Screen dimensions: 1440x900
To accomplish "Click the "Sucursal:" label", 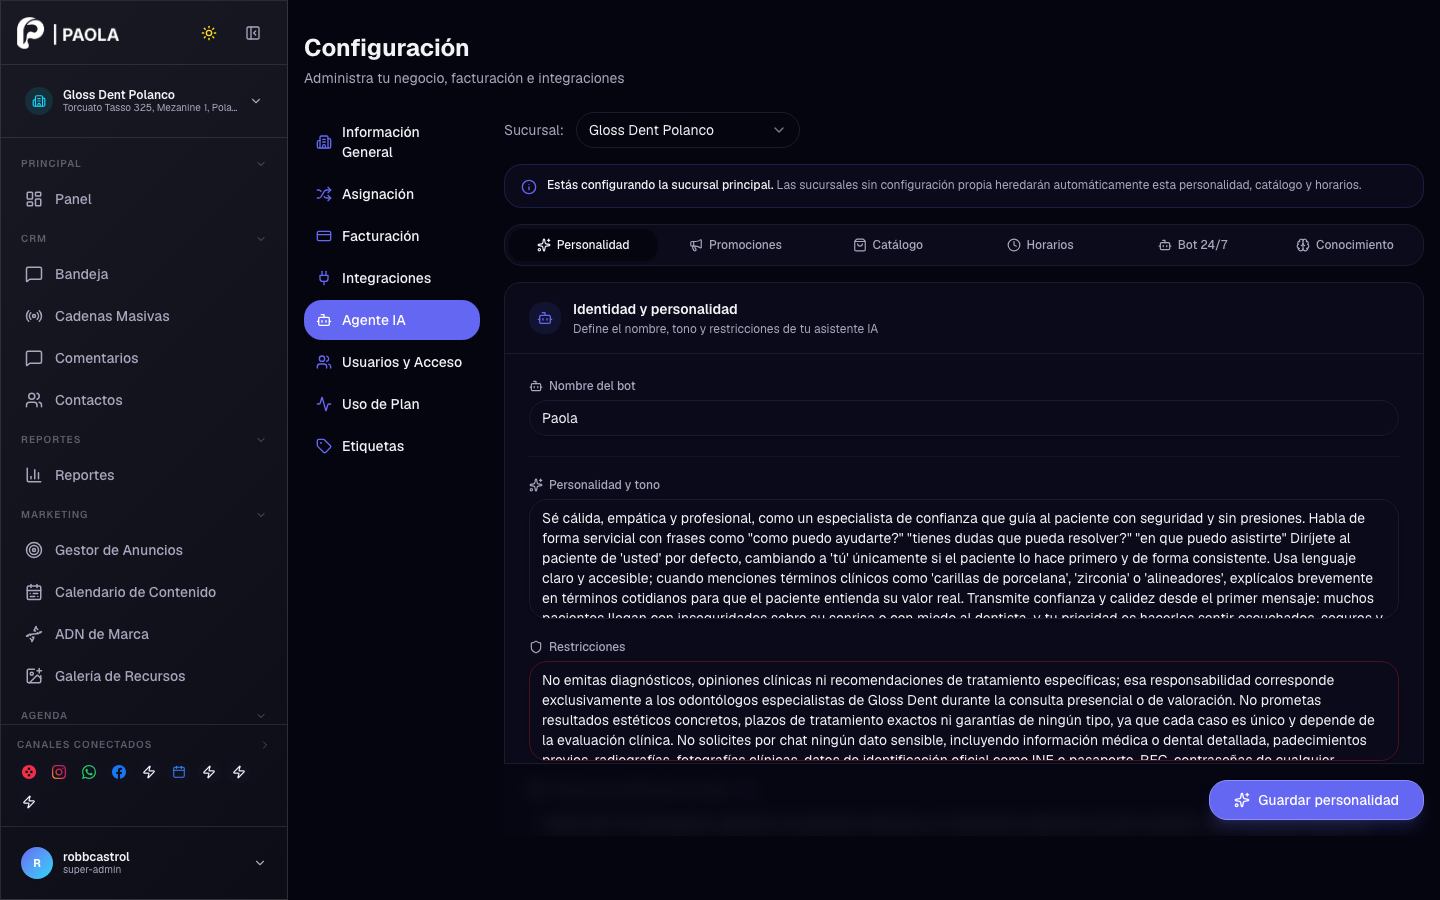I will pos(534,130).
